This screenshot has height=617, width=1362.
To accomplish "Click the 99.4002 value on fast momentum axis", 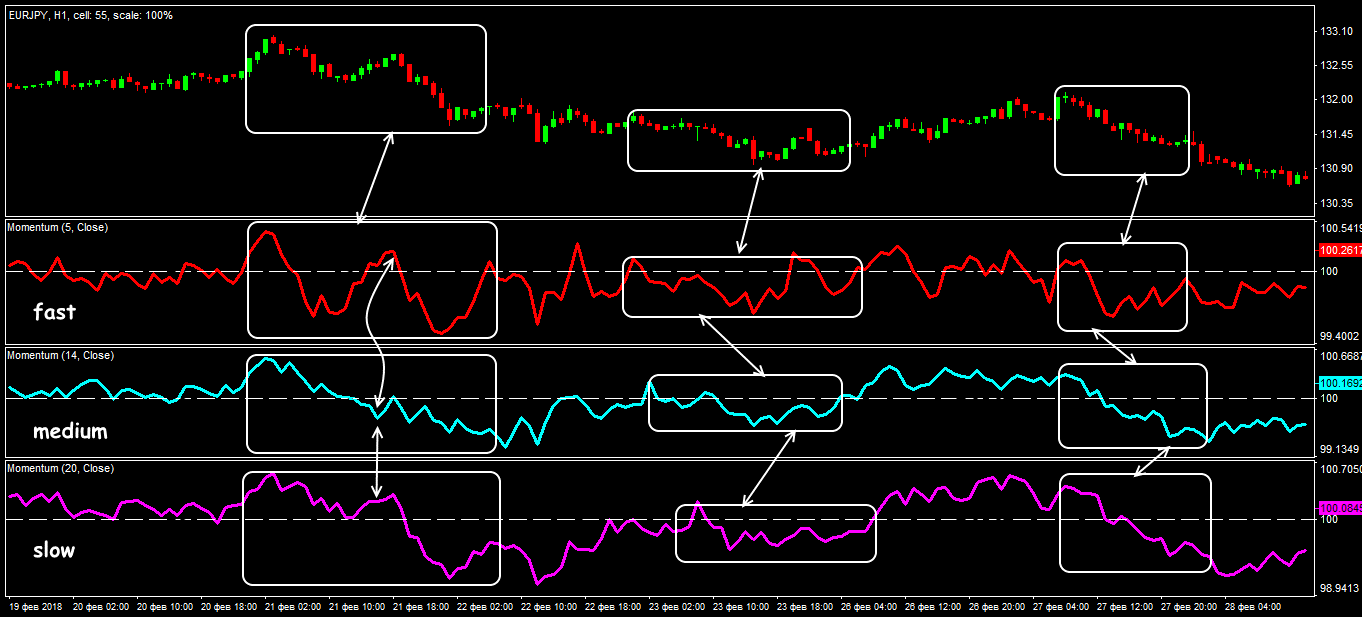I will tap(1340, 337).
